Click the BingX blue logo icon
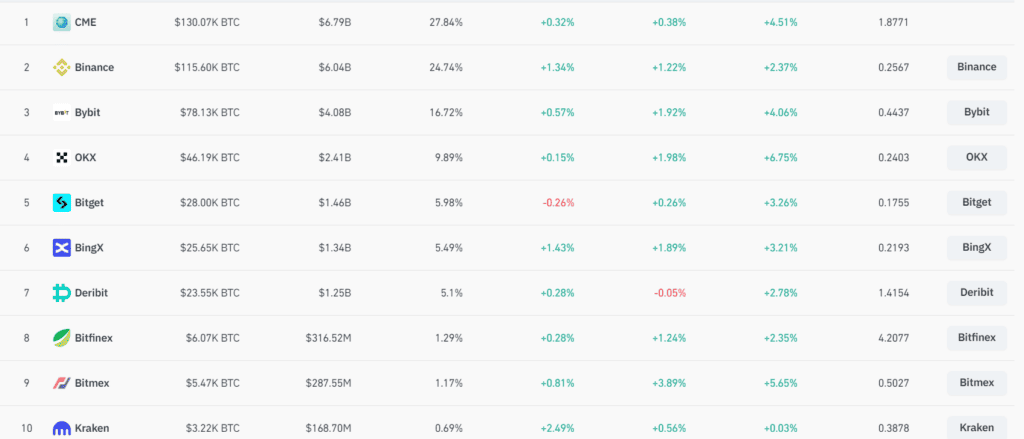 tap(61, 248)
